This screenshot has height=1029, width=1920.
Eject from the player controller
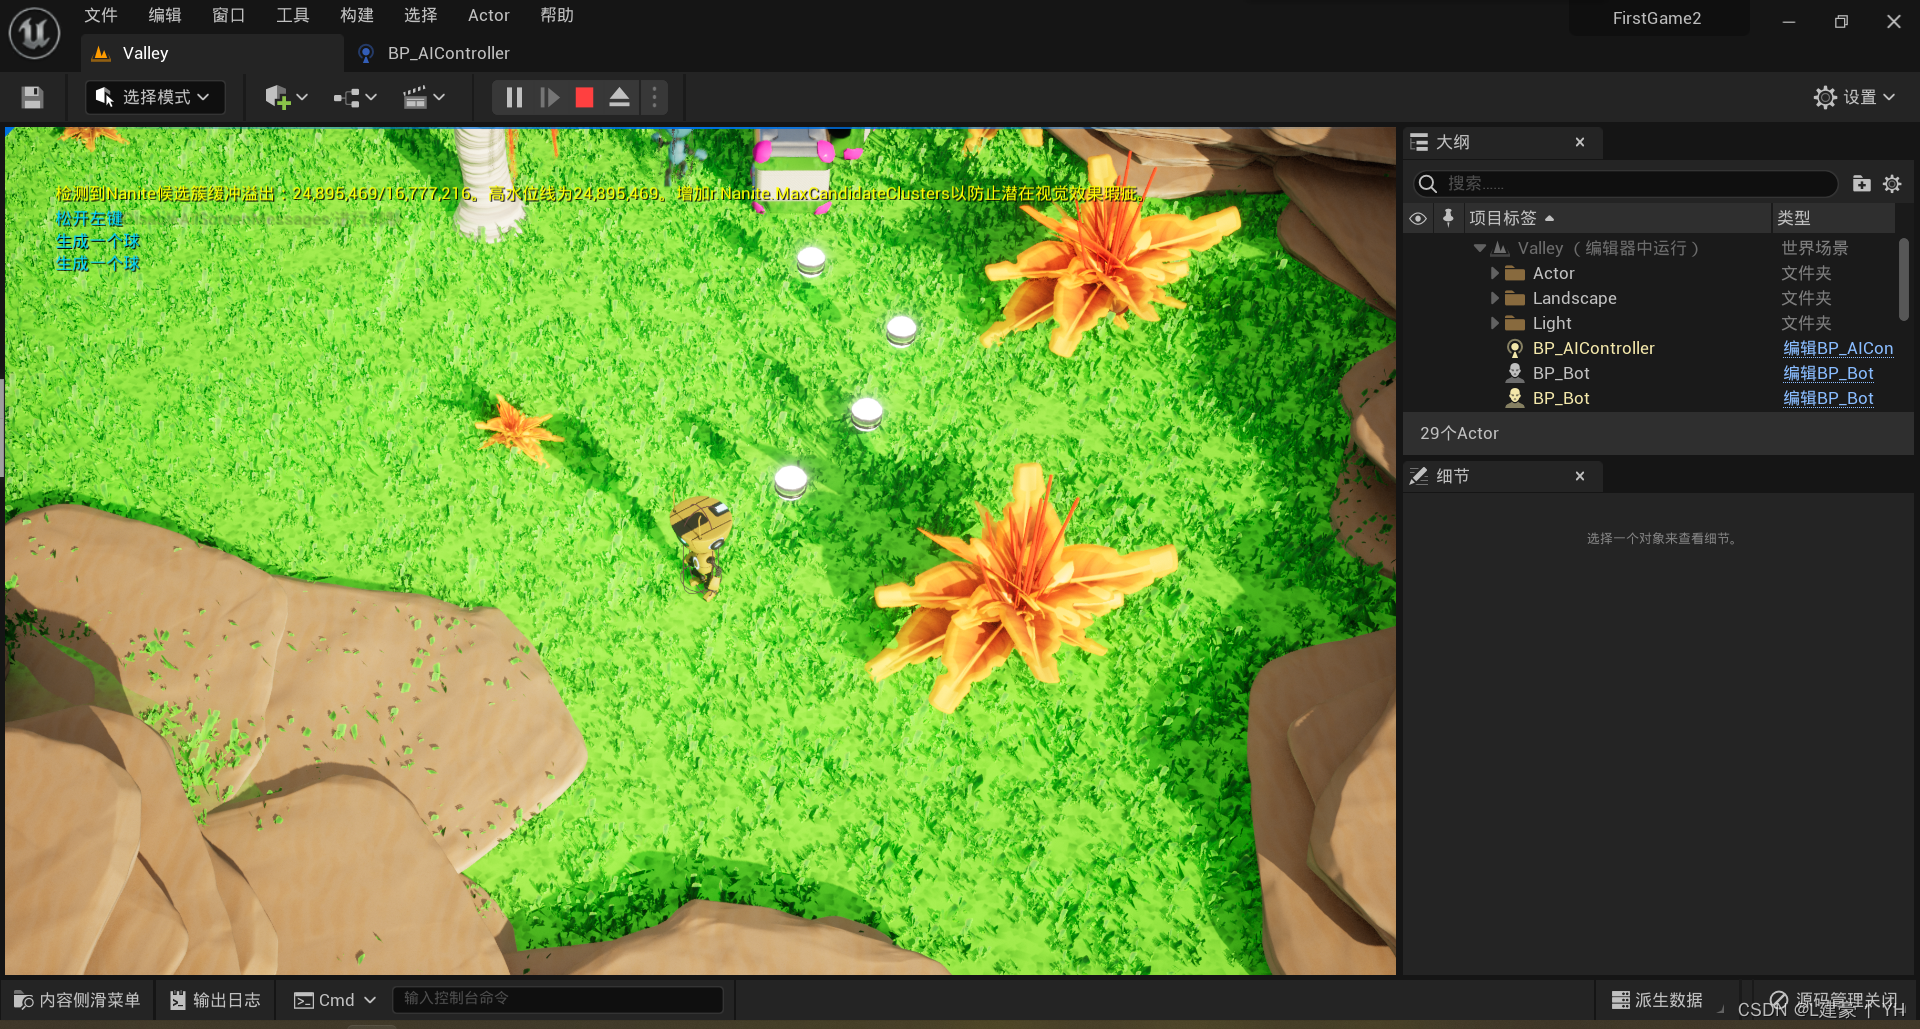coord(620,97)
